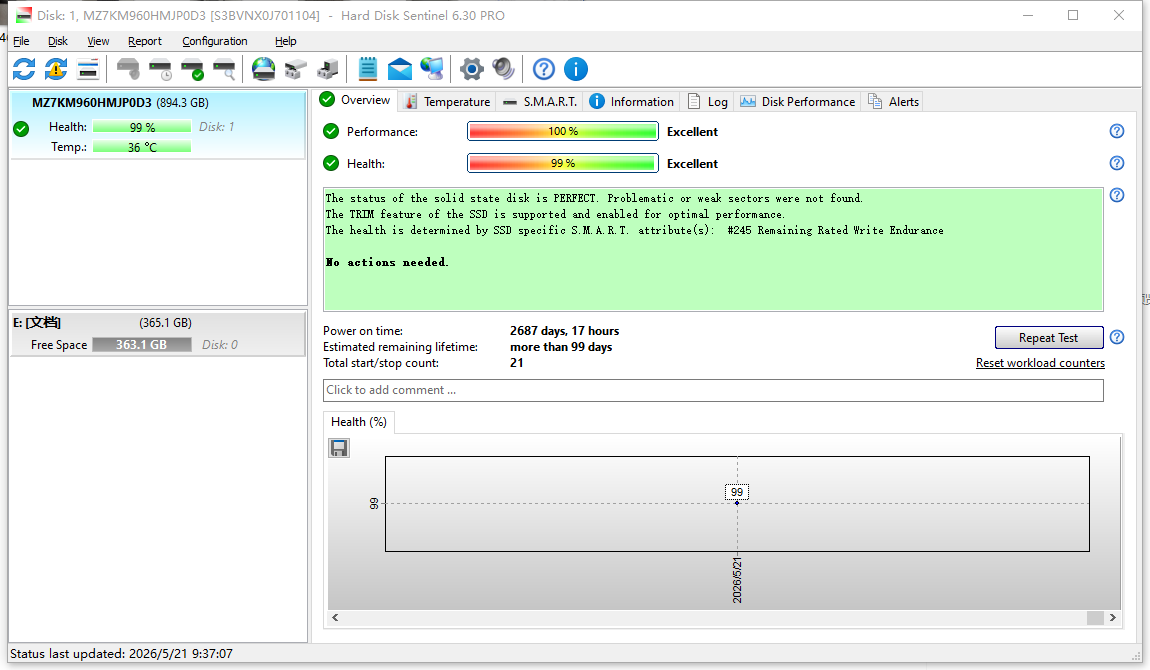
Task: Click the Free Space 363.1 GB bar
Action: click(142, 345)
